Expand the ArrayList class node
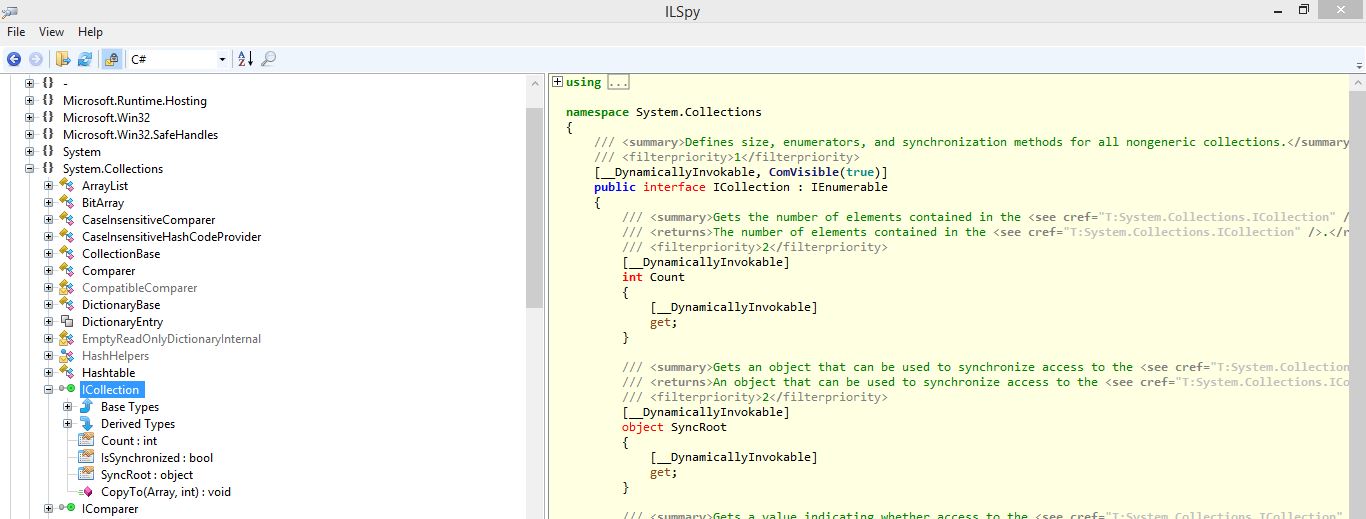Screen dimensions: 1366x519 point(48,185)
